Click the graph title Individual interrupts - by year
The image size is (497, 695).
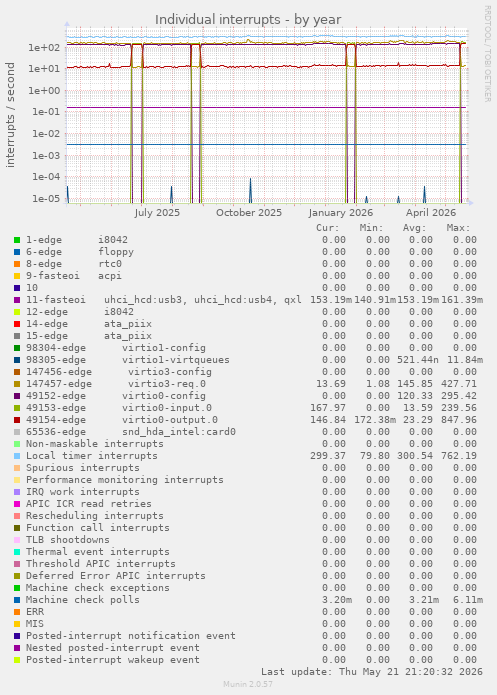248,20
